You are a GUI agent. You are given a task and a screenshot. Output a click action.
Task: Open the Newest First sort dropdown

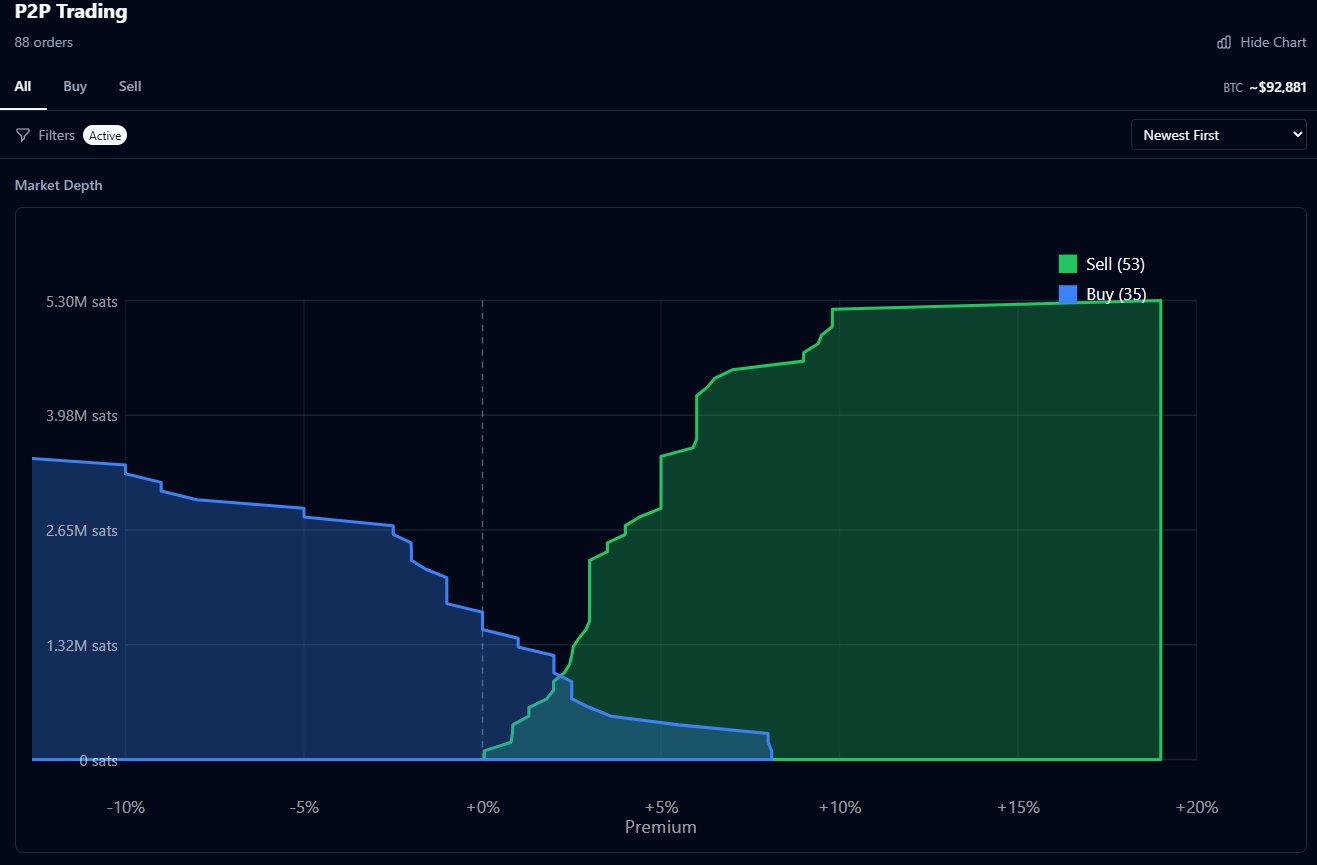[1210, 135]
